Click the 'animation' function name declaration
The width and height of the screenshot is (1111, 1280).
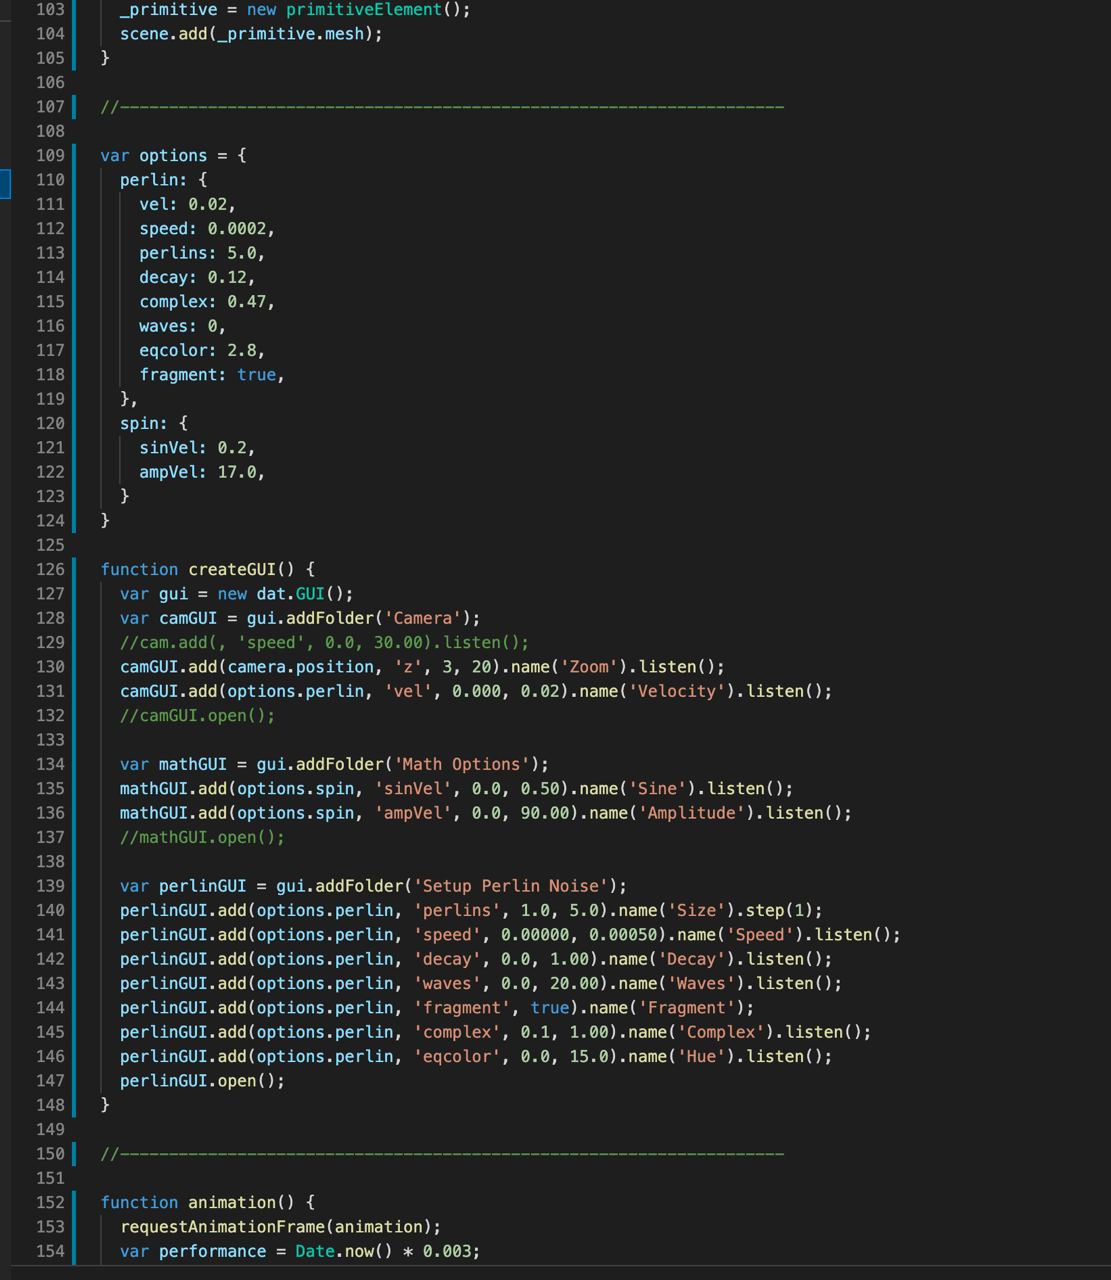point(232,1202)
